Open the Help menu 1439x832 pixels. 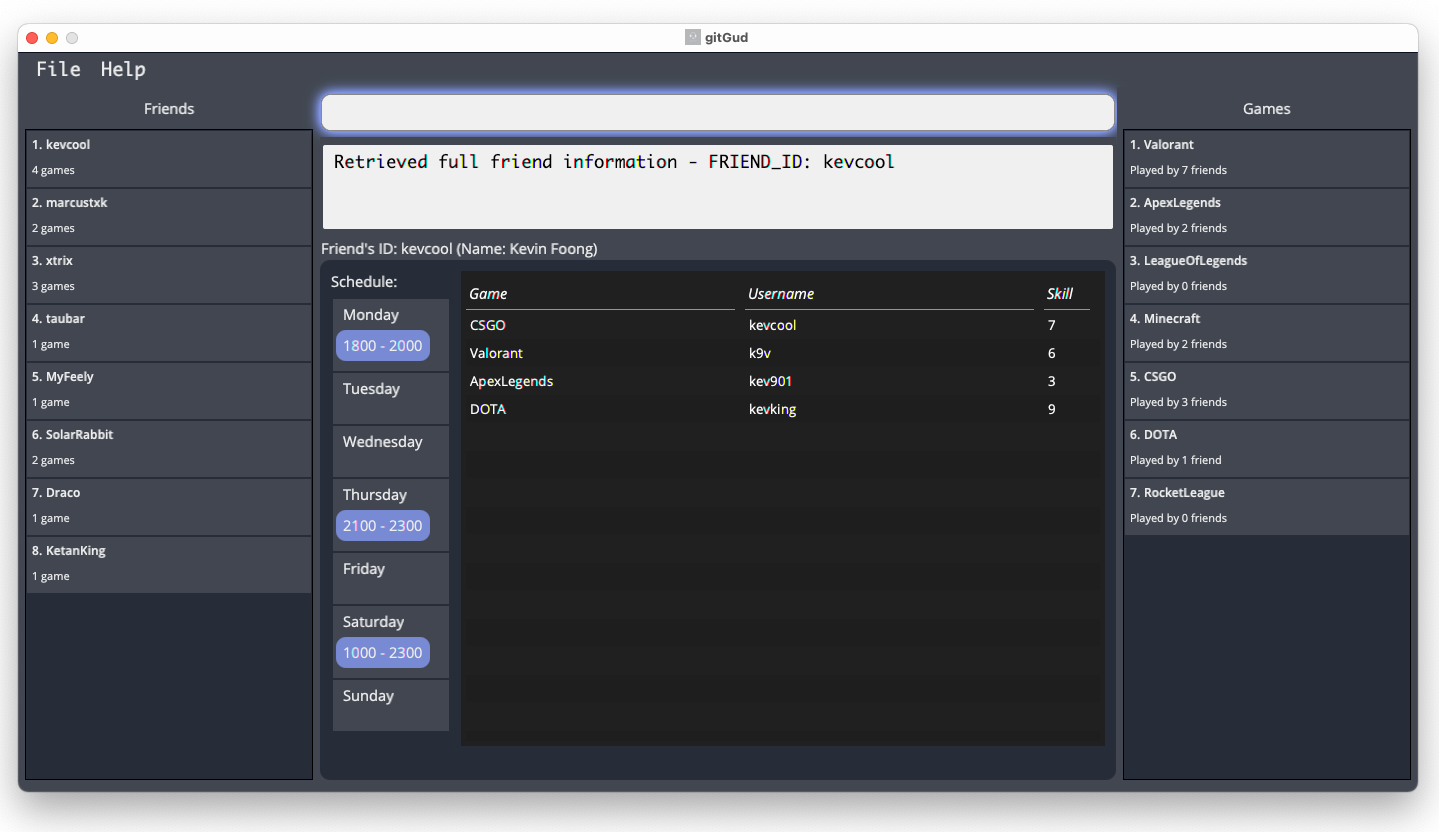(123, 69)
